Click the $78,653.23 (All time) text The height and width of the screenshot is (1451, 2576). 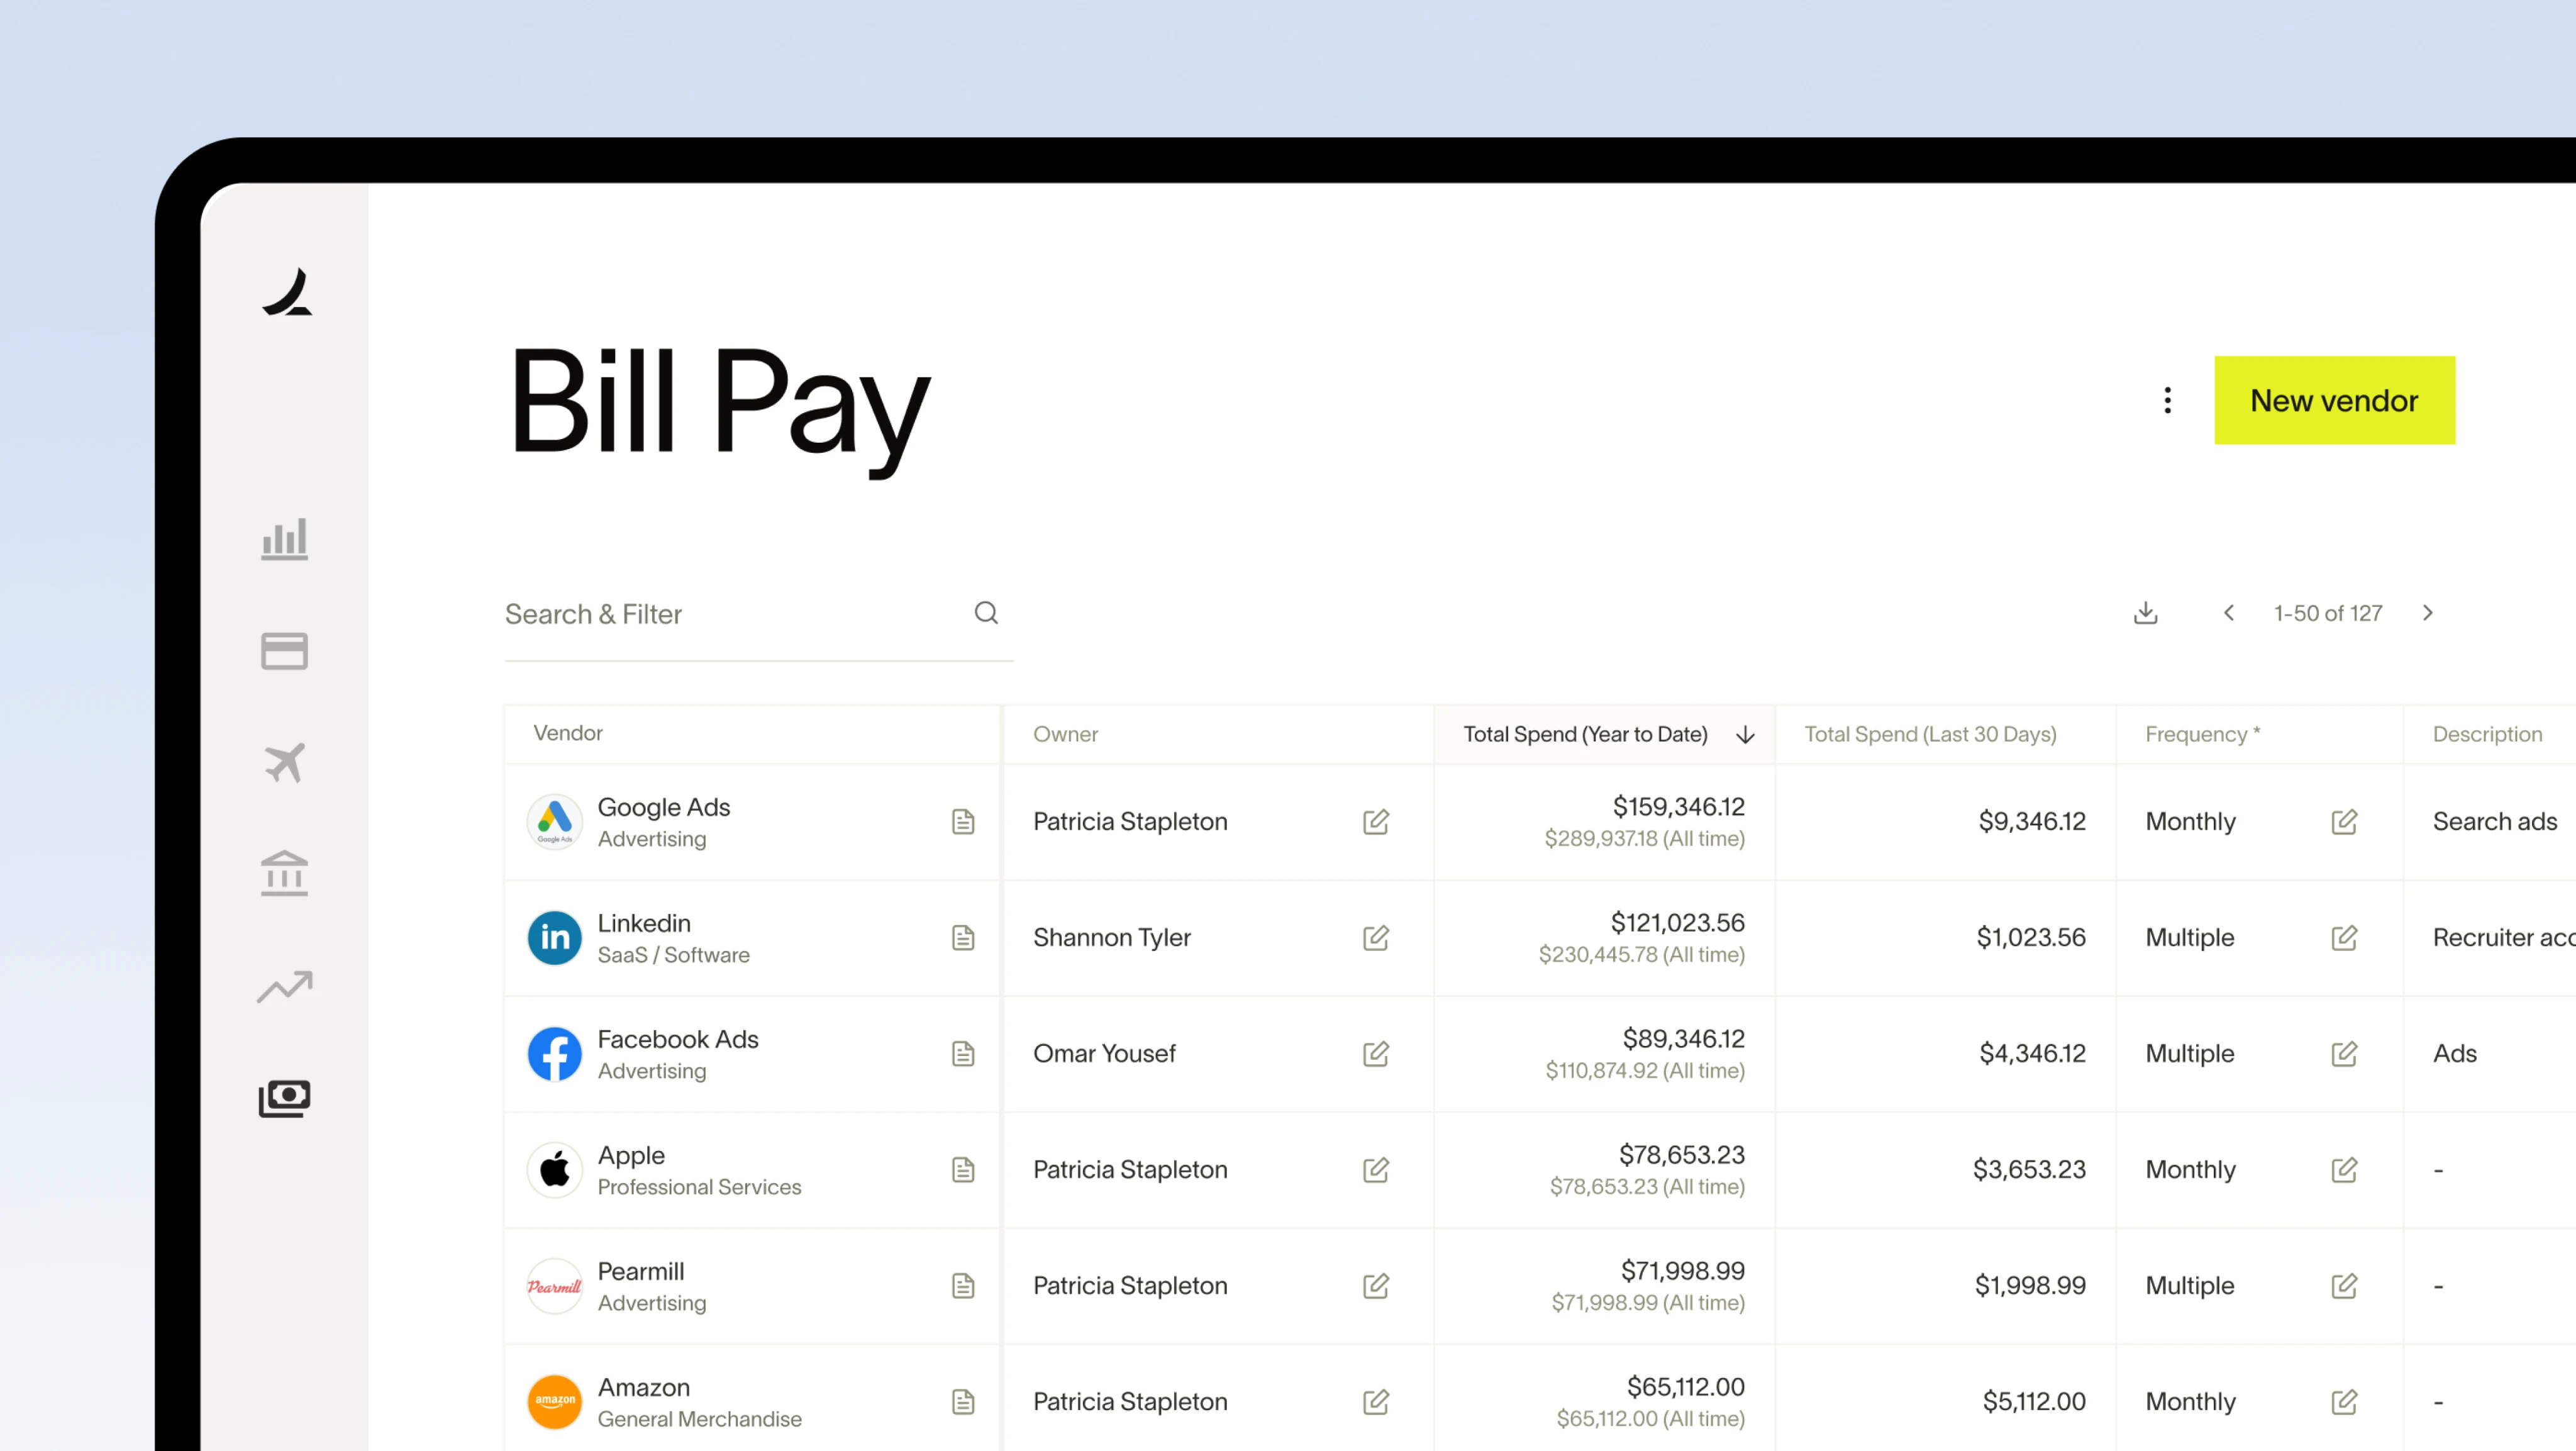1647,1187
